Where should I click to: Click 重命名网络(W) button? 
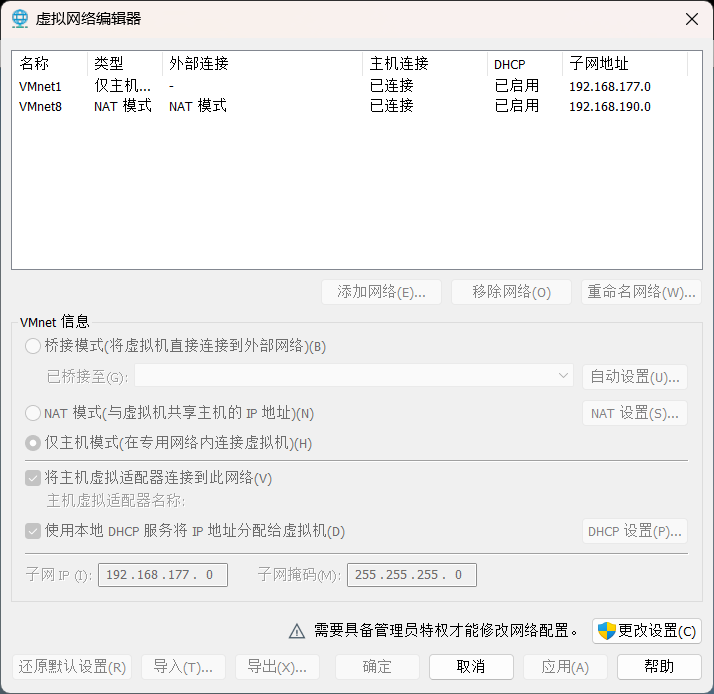pos(641,292)
